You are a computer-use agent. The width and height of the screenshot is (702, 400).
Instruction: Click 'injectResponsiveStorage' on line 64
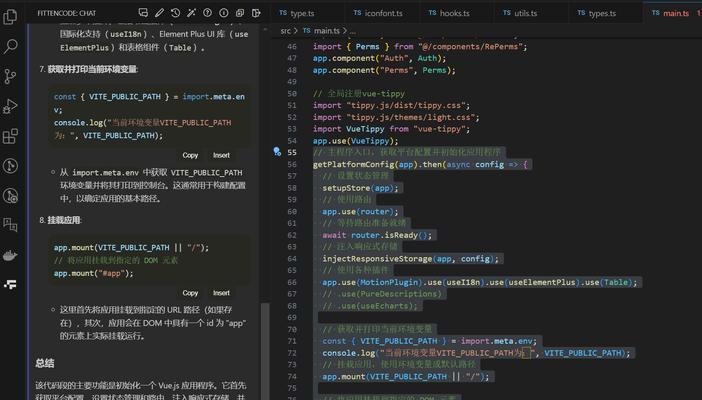(377, 258)
